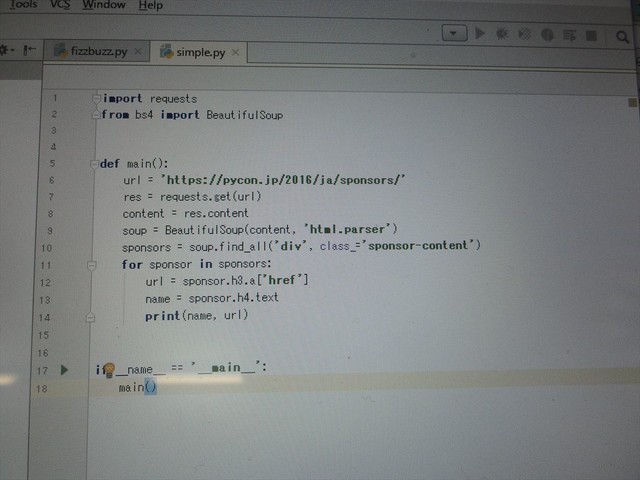Switch to the fizzbuzz.py tab

point(99,51)
